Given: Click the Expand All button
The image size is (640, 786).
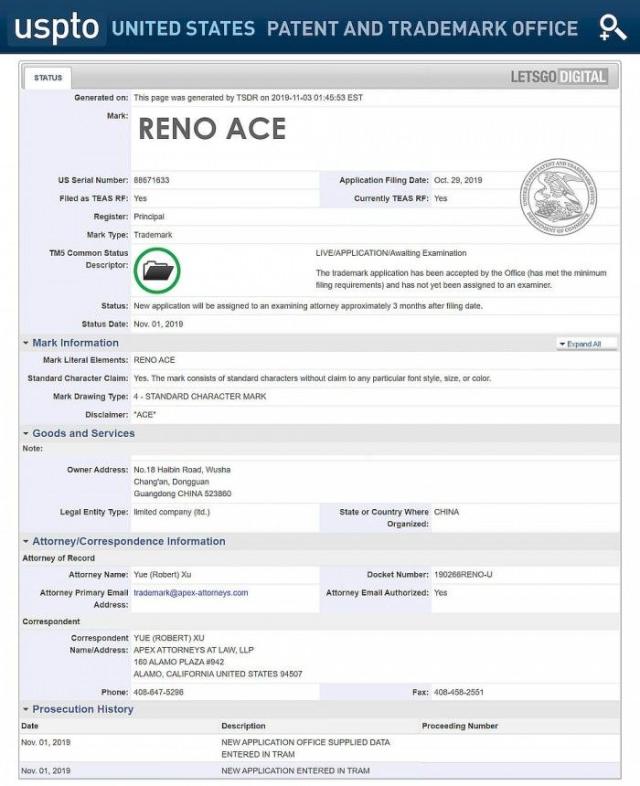Looking at the screenshot, I should pyautogui.click(x=586, y=343).
